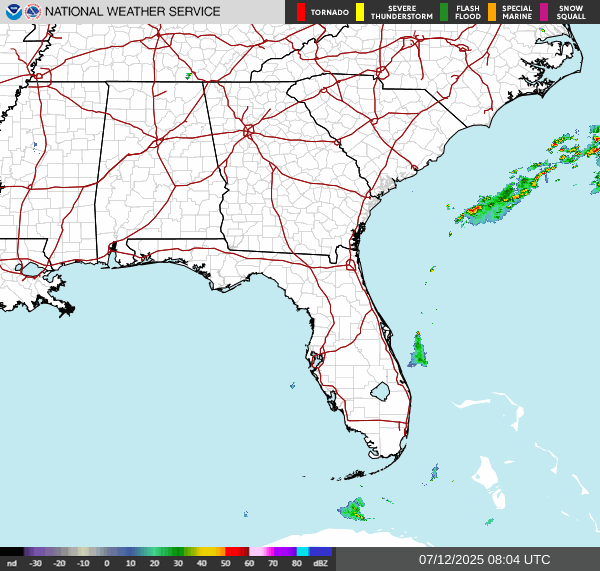Image resolution: width=600 pixels, height=571 pixels.
Task: Click the '50' value on dBZ scale
Action: 225,563
